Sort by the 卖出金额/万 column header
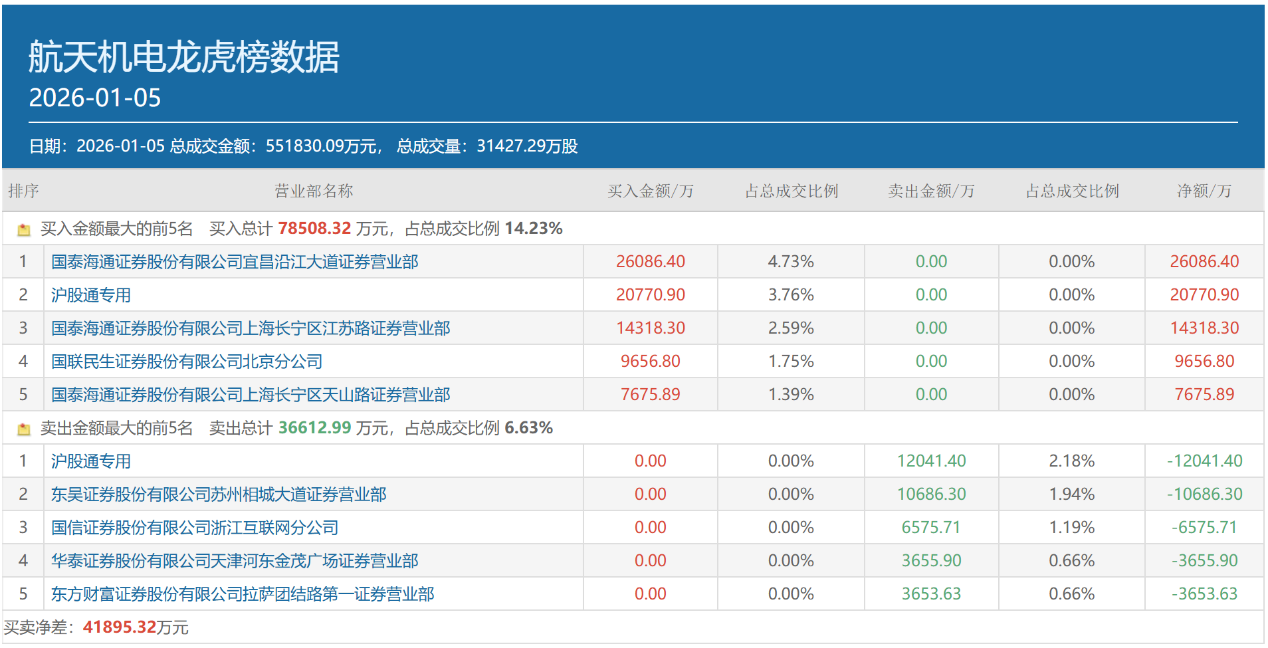The image size is (1268, 648). click(930, 191)
